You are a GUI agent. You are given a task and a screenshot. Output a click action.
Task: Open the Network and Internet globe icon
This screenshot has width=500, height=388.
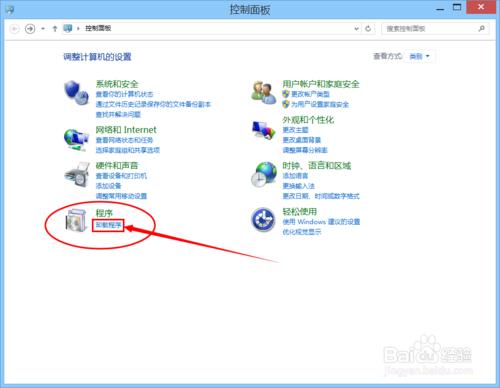click(76, 139)
